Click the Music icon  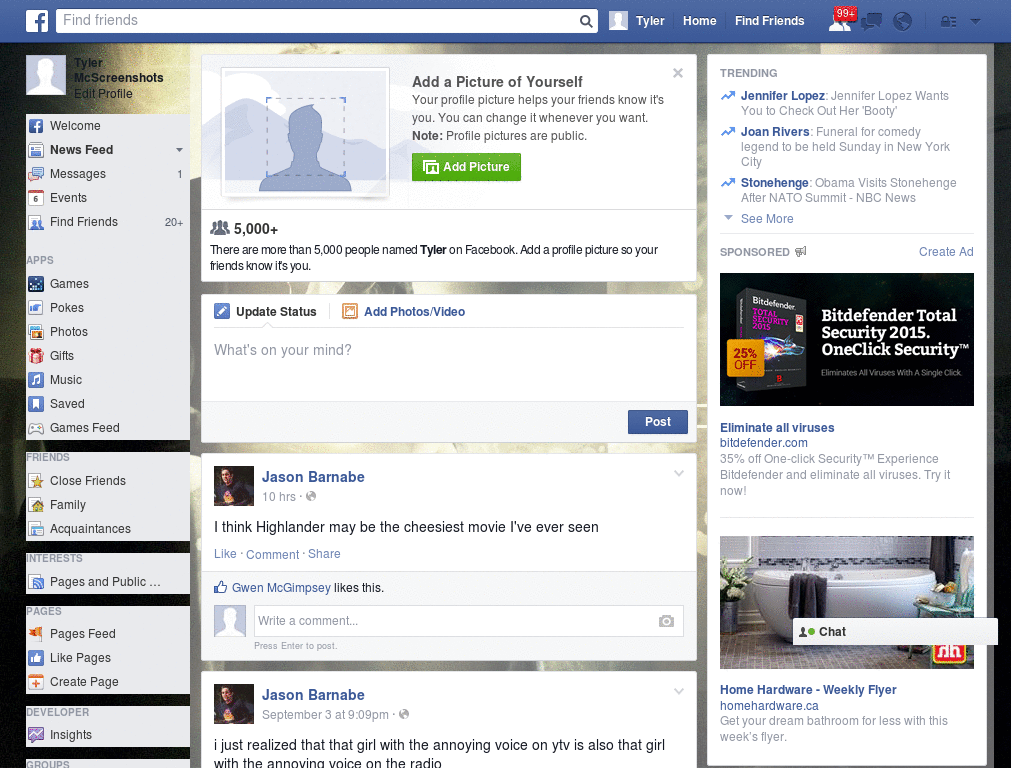[x=36, y=380]
